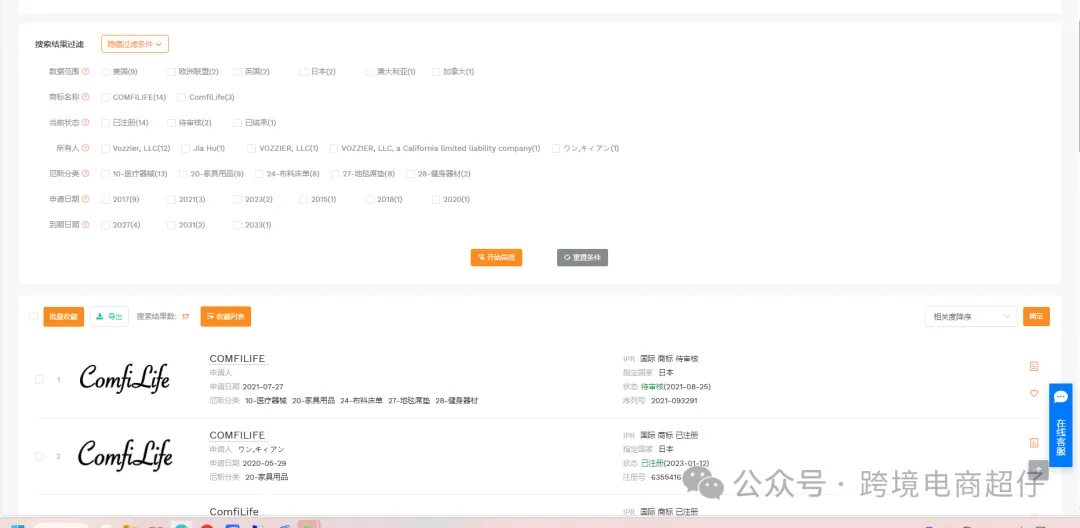
Task: Open help icon beside 申请日期 filter label
Action: pos(86,199)
